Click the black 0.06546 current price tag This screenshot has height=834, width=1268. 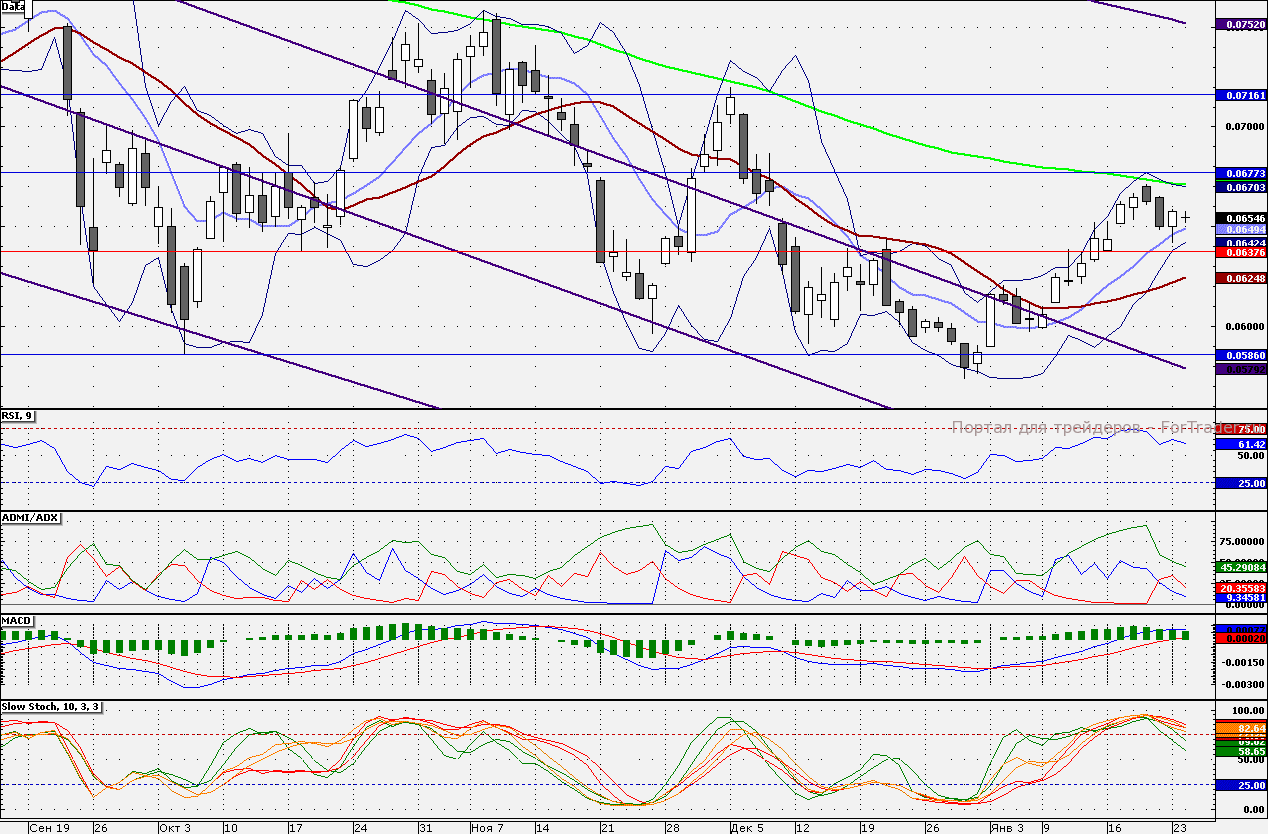(x=1240, y=218)
